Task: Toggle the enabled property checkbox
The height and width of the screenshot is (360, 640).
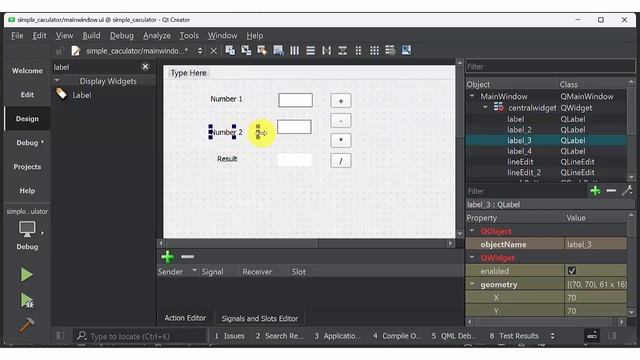Action: 572,271
